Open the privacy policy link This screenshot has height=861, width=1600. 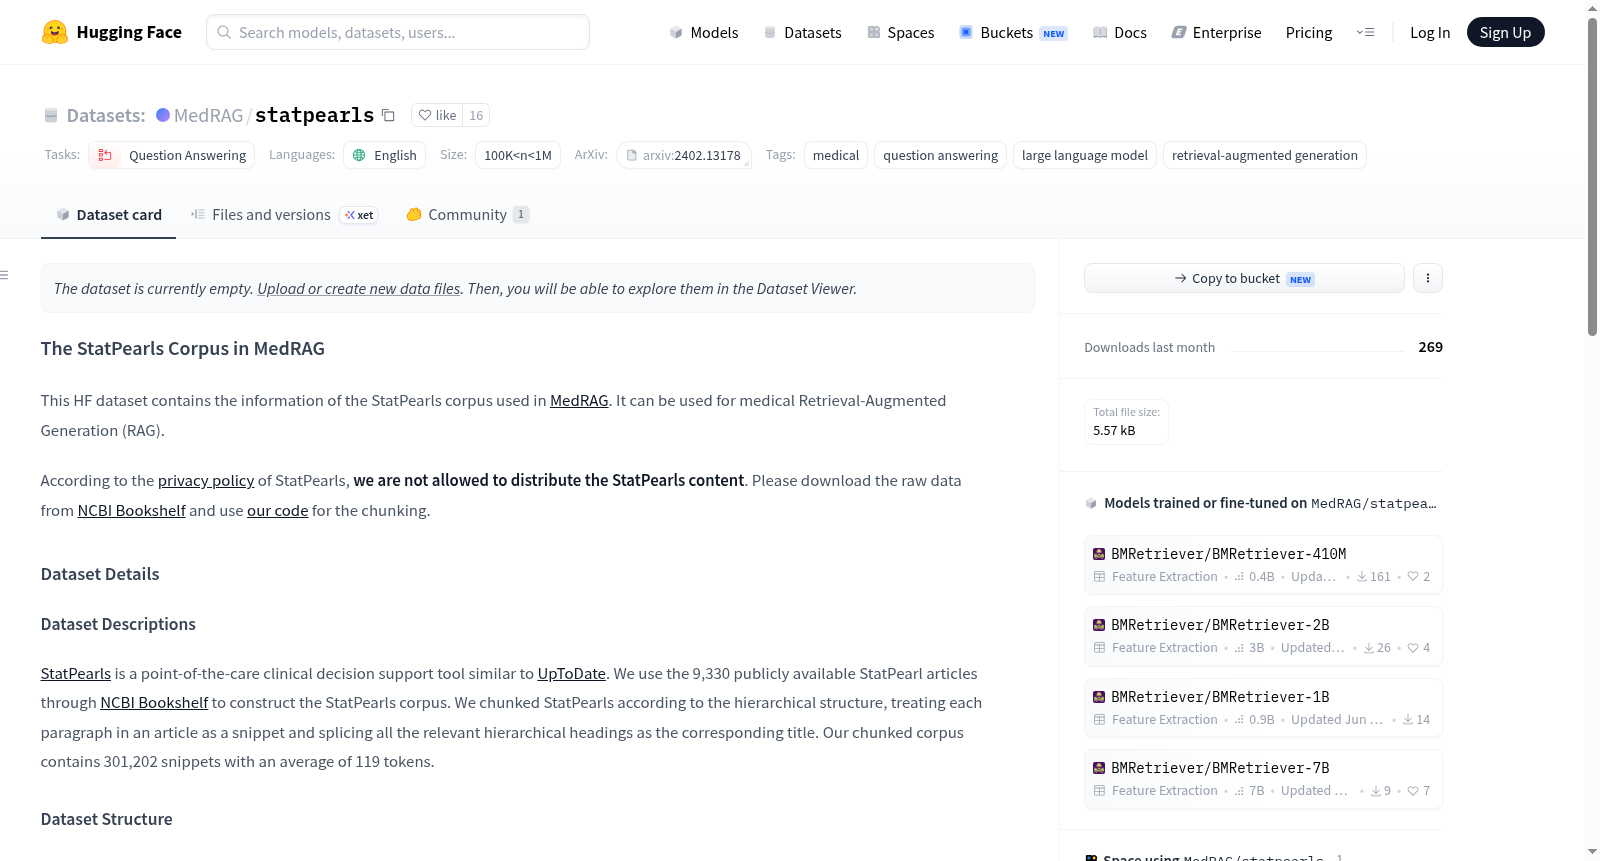pyautogui.click(x=206, y=481)
